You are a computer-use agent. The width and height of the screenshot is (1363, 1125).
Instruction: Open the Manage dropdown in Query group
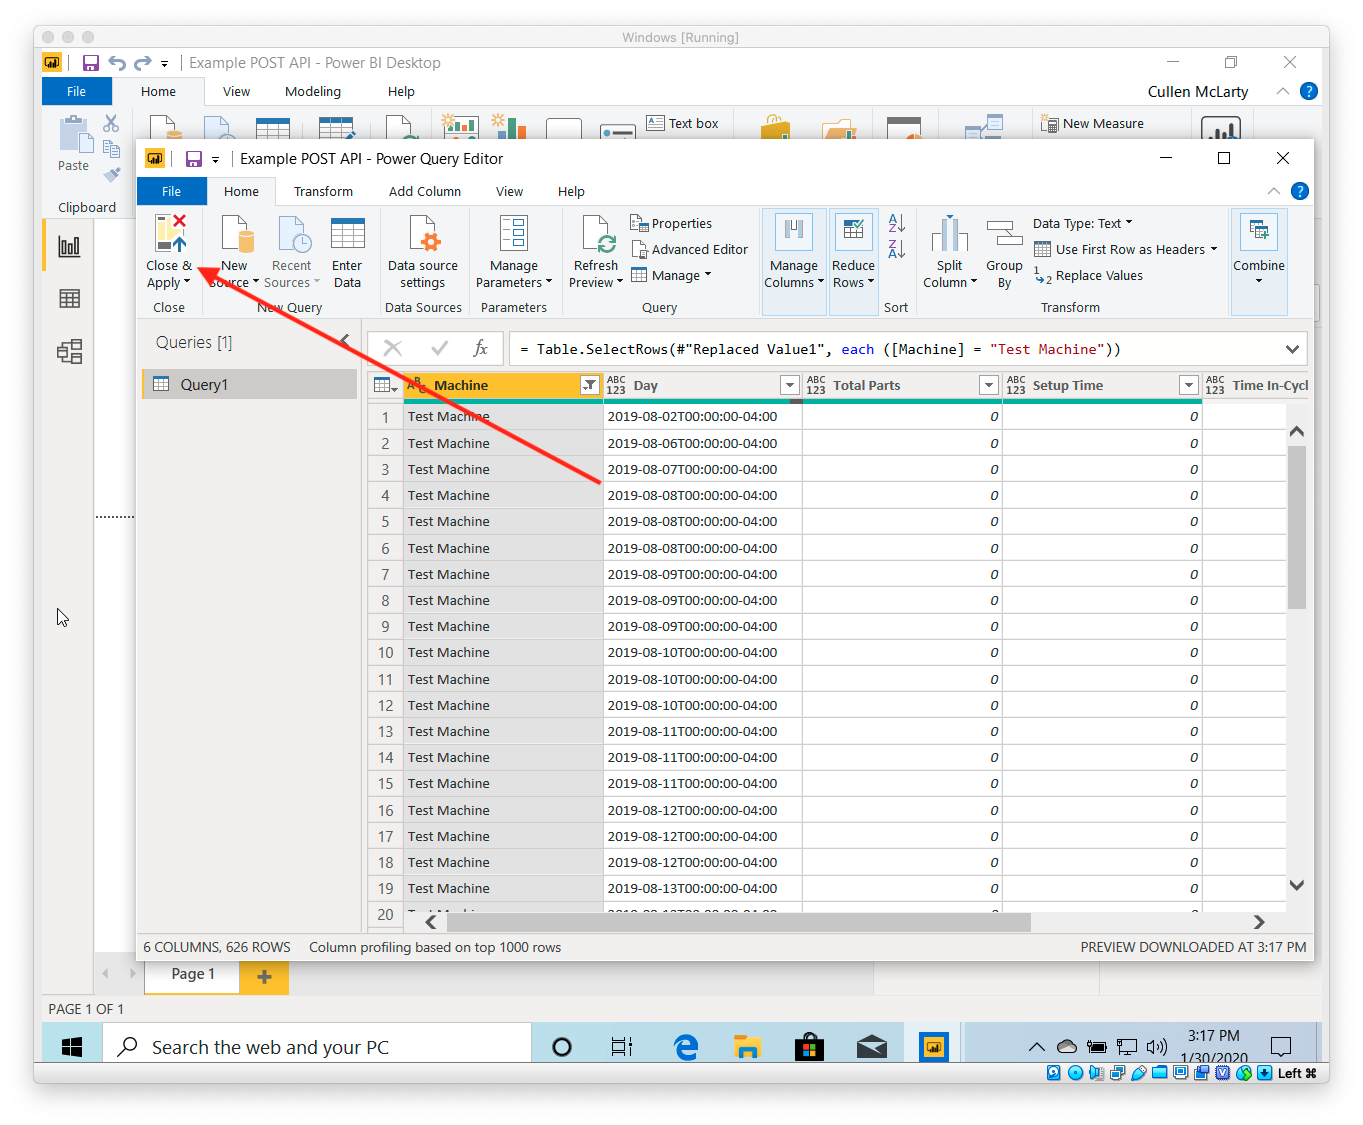pos(671,276)
